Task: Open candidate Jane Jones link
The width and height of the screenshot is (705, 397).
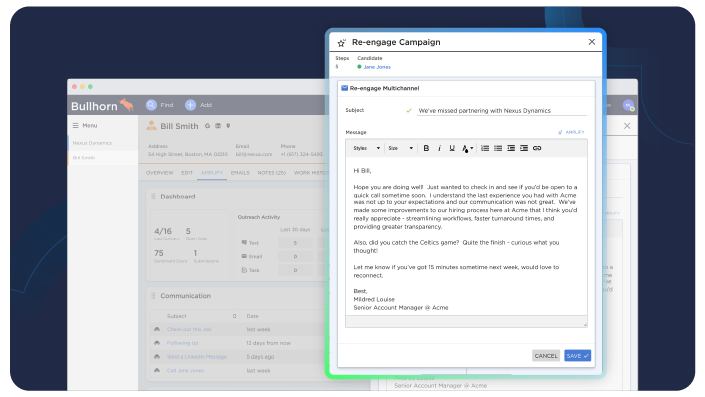Action: (377, 67)
